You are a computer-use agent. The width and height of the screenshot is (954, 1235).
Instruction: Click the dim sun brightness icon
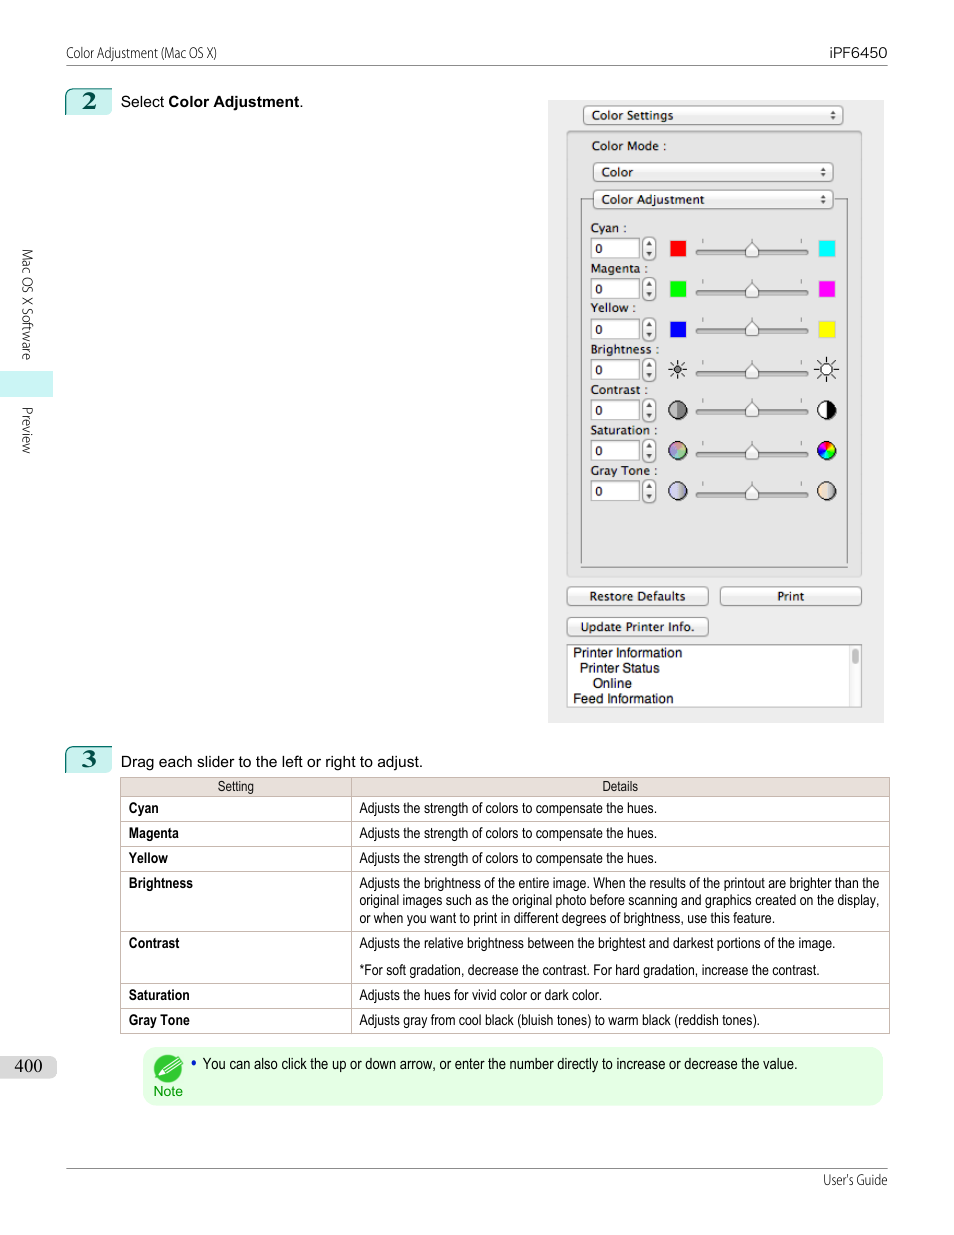[678, 370]
